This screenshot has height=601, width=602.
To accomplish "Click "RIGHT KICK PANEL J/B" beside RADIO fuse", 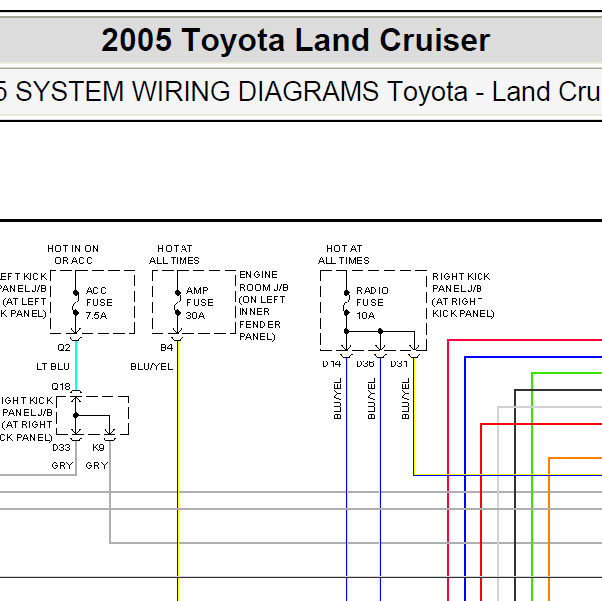I will pos(461,283).
